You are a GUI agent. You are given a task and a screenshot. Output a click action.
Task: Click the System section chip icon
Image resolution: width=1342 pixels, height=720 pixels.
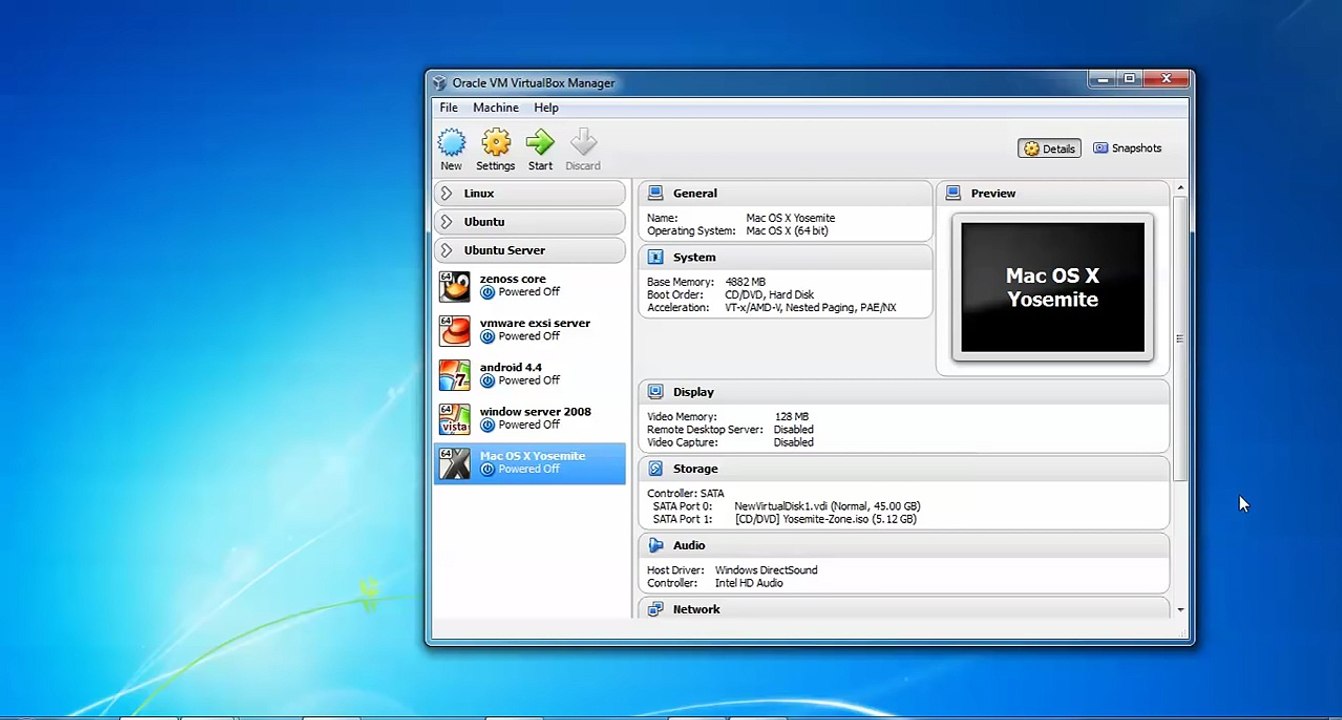pos(655,257)
